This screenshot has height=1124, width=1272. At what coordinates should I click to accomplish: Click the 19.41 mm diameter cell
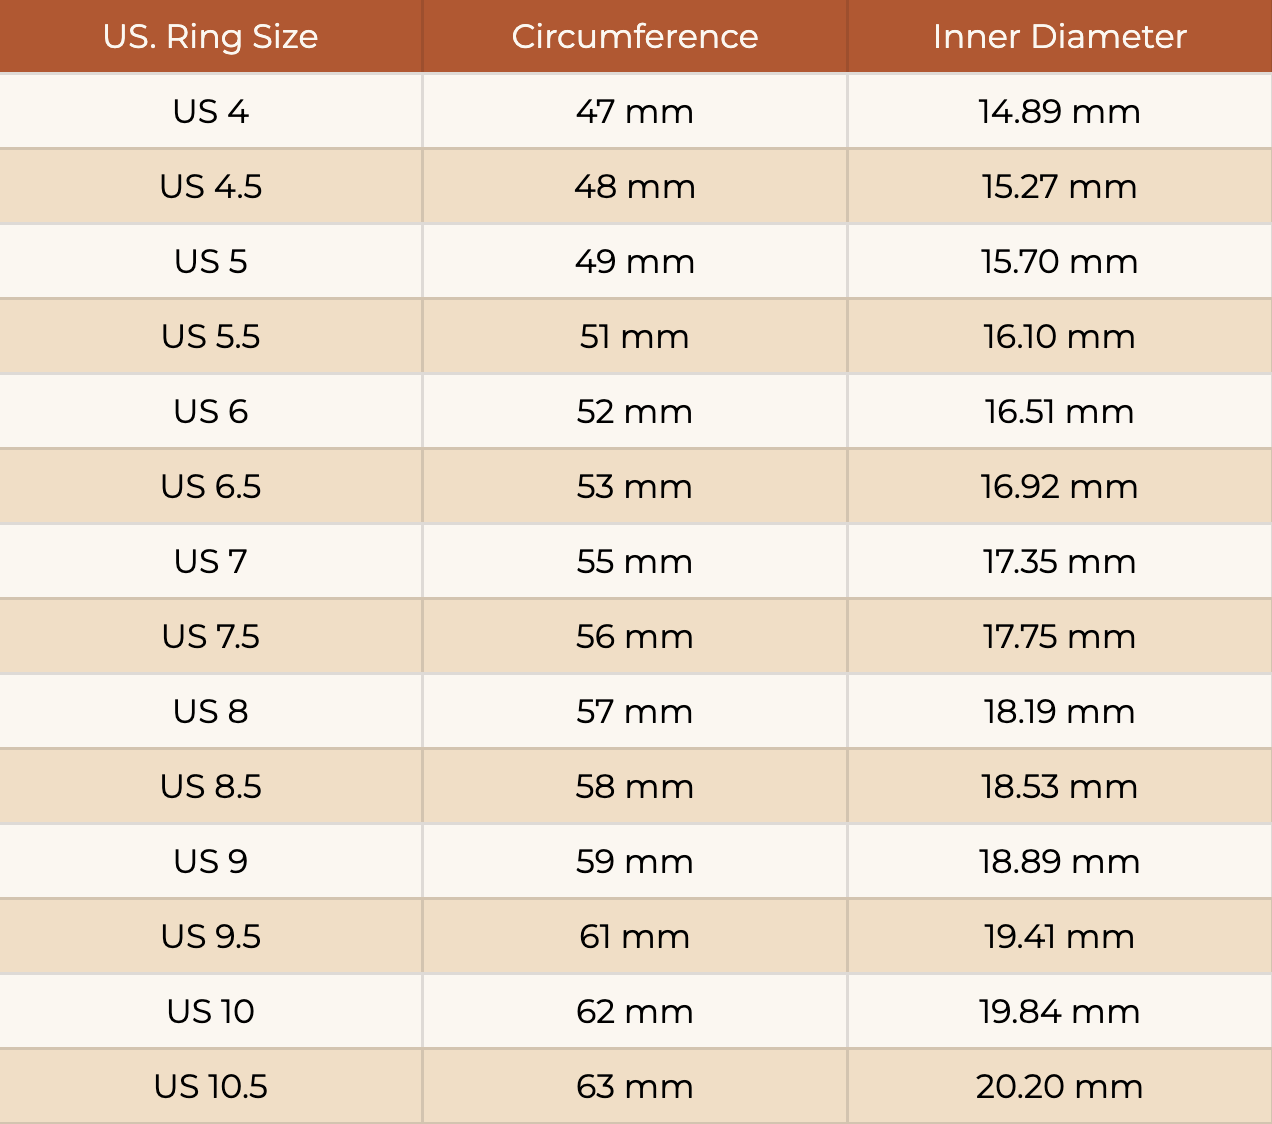click(1059, 937)
